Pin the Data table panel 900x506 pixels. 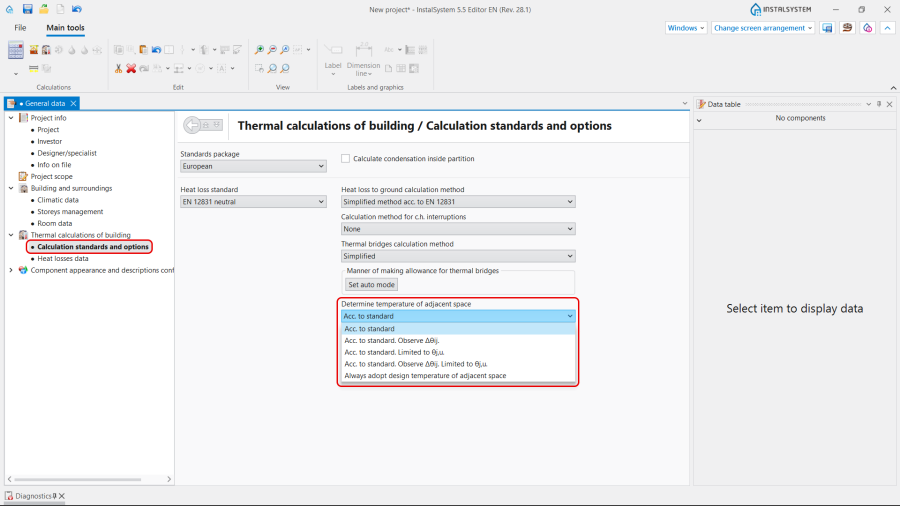pos(879,104)
